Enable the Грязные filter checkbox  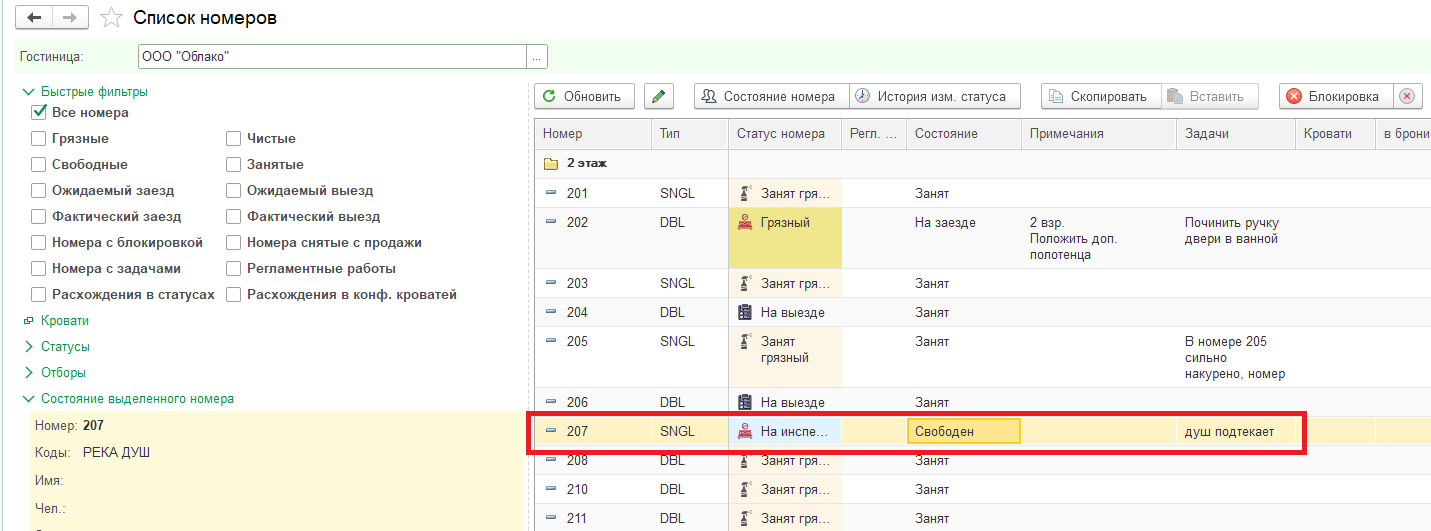39,138
